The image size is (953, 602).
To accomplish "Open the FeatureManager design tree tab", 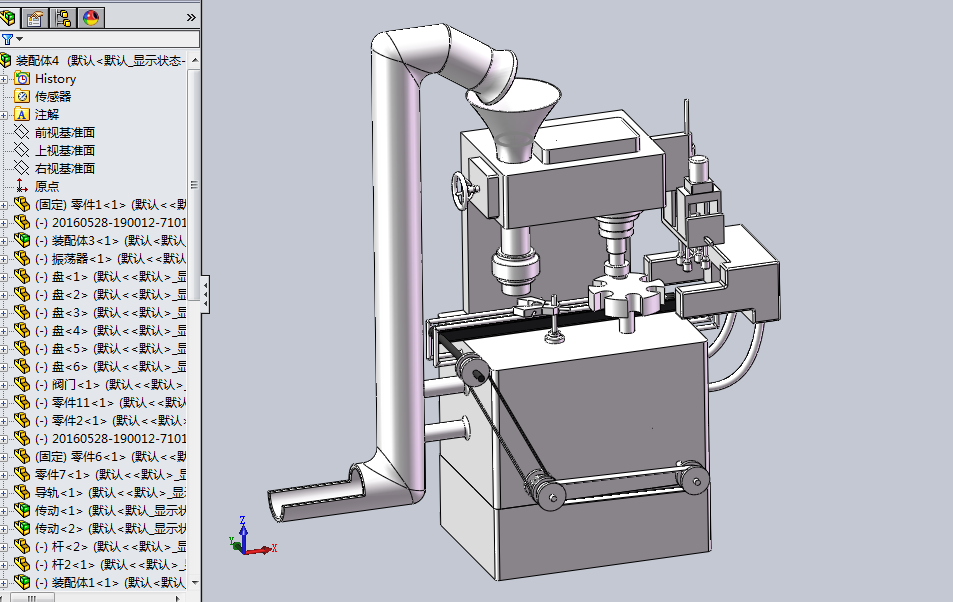I will pos(10,17).
